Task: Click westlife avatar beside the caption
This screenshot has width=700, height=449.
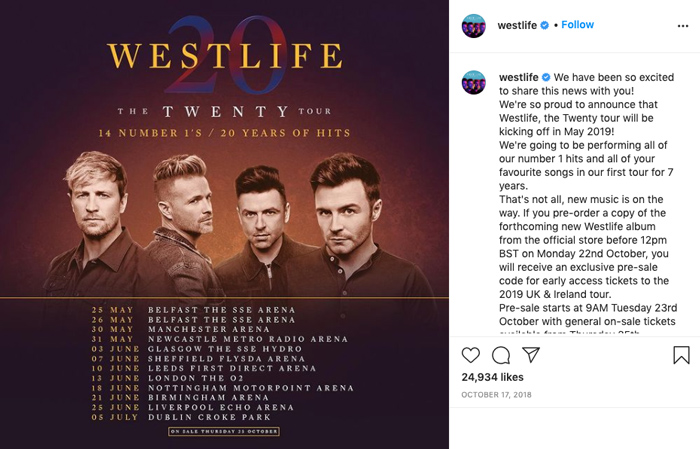Action: [474, 82]
